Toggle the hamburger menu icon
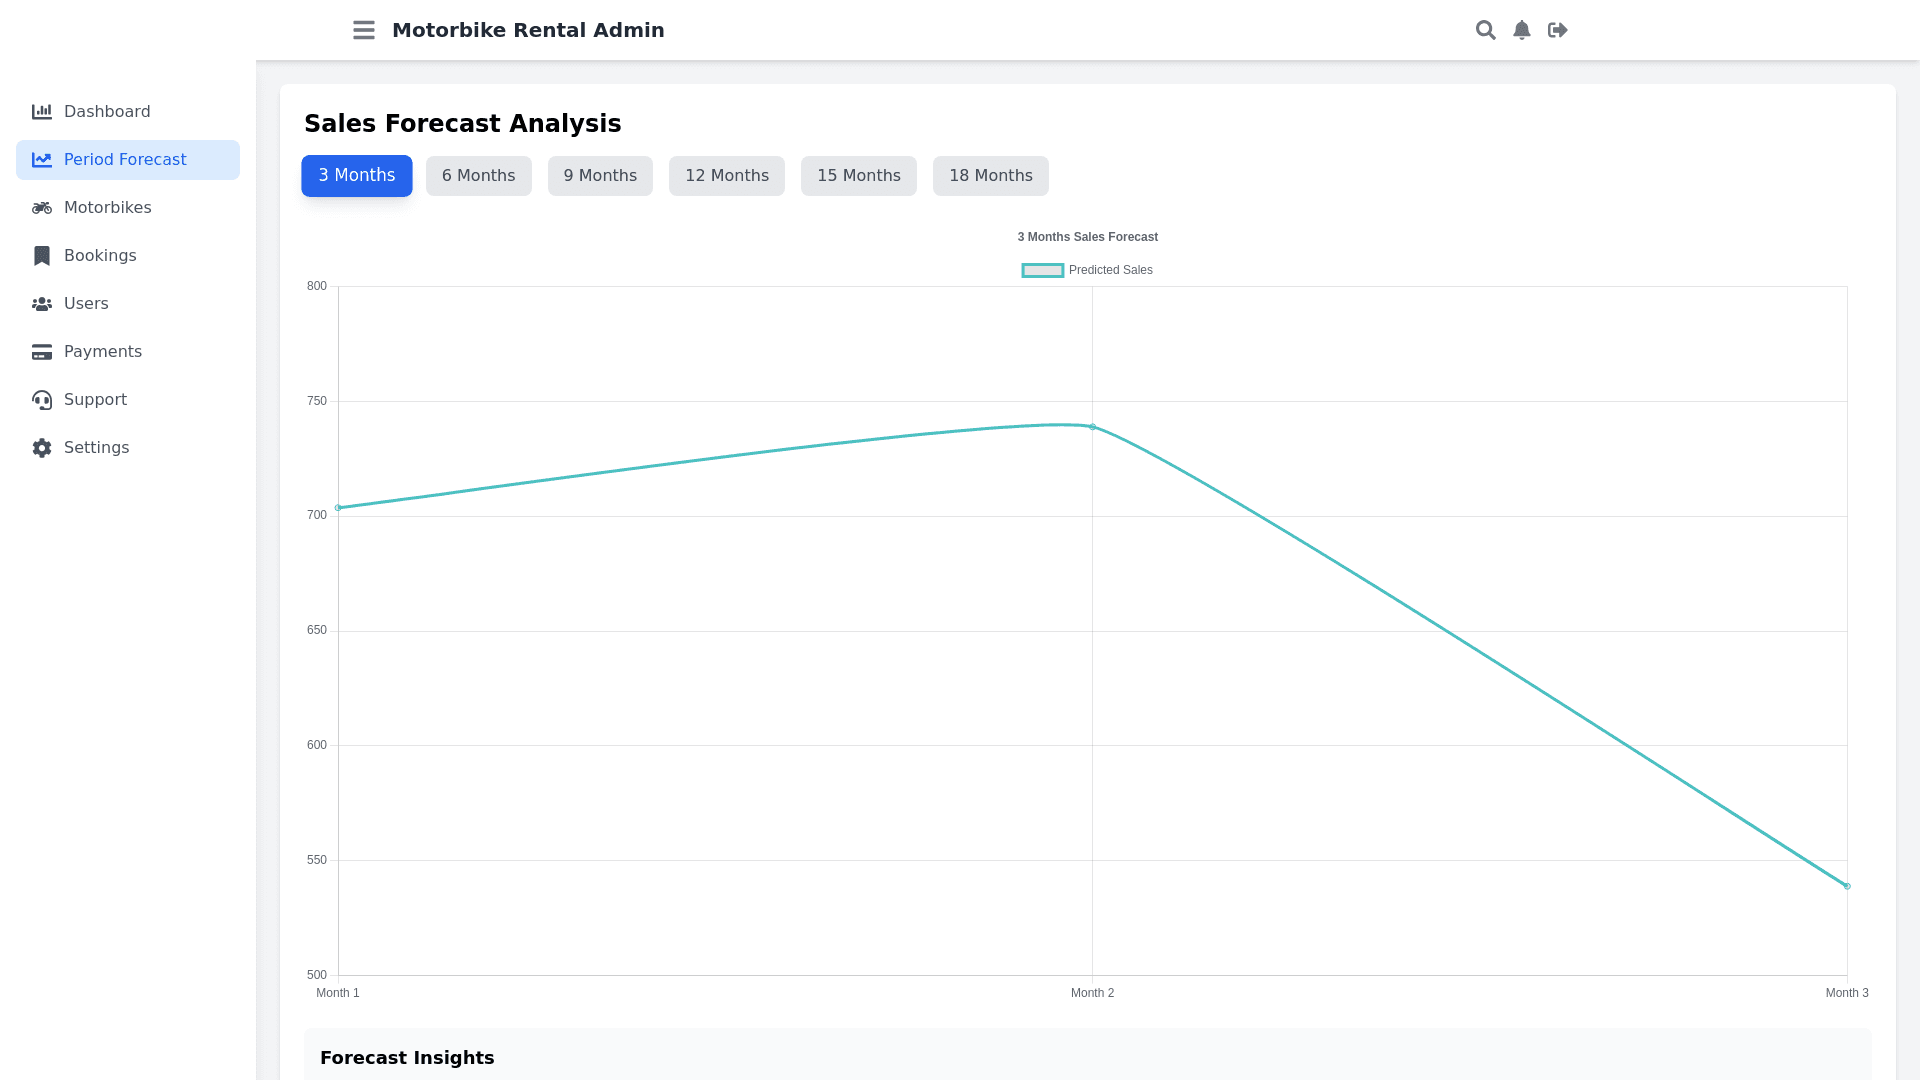Viewport: 1920px width, 1080px height. tap(364, 30)
